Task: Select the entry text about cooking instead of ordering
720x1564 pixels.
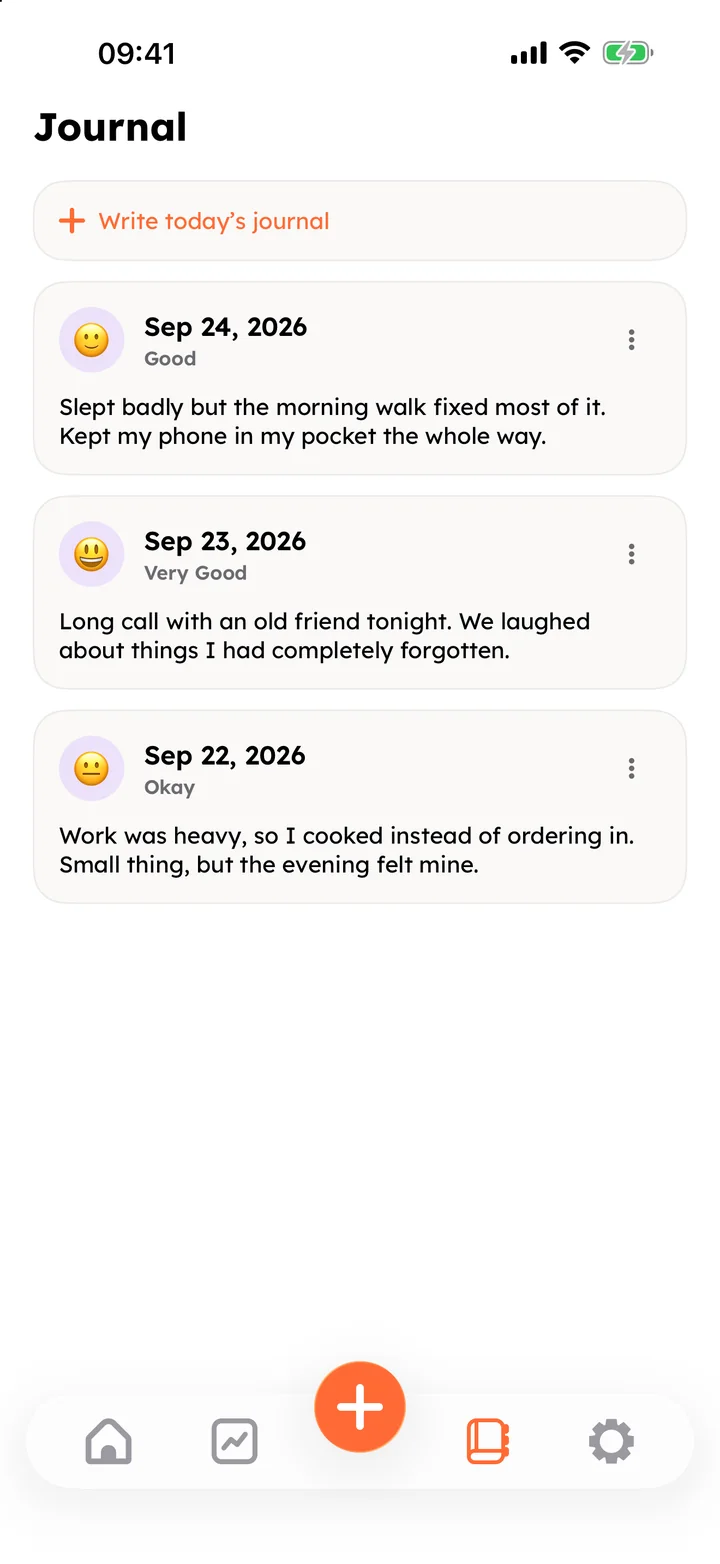Action: coord(347,850)
